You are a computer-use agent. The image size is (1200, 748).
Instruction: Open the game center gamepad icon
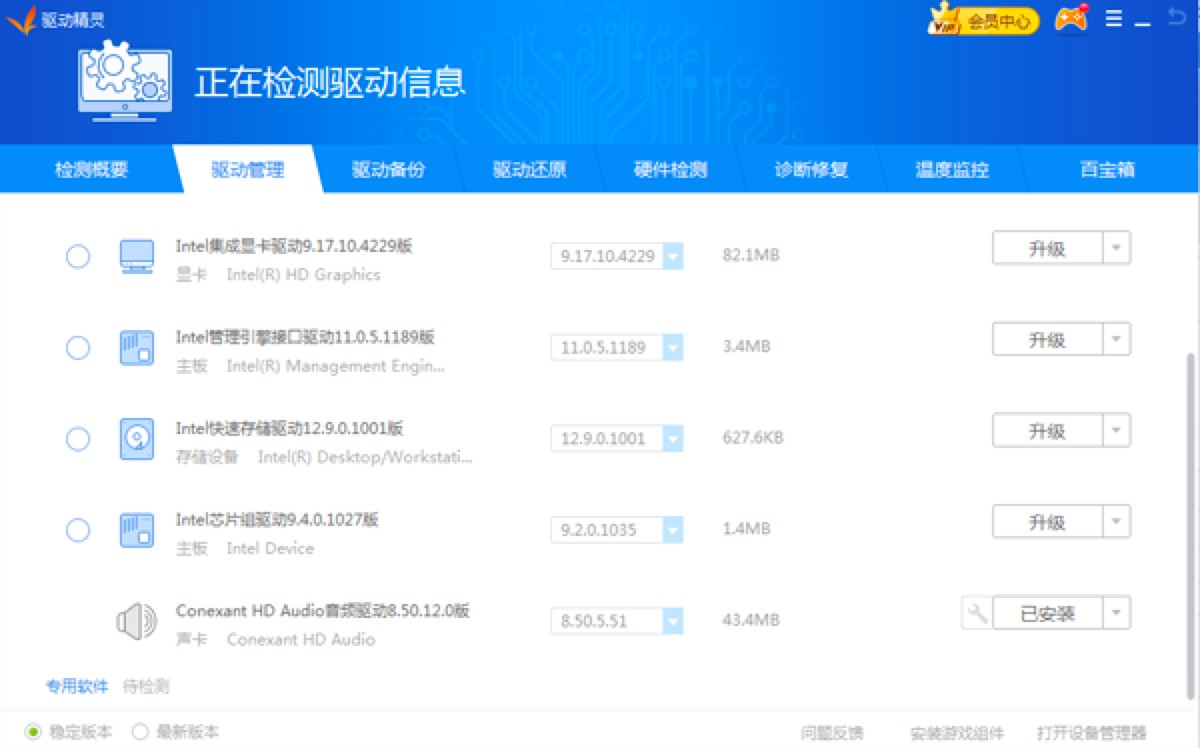[x=1070, y=19]
